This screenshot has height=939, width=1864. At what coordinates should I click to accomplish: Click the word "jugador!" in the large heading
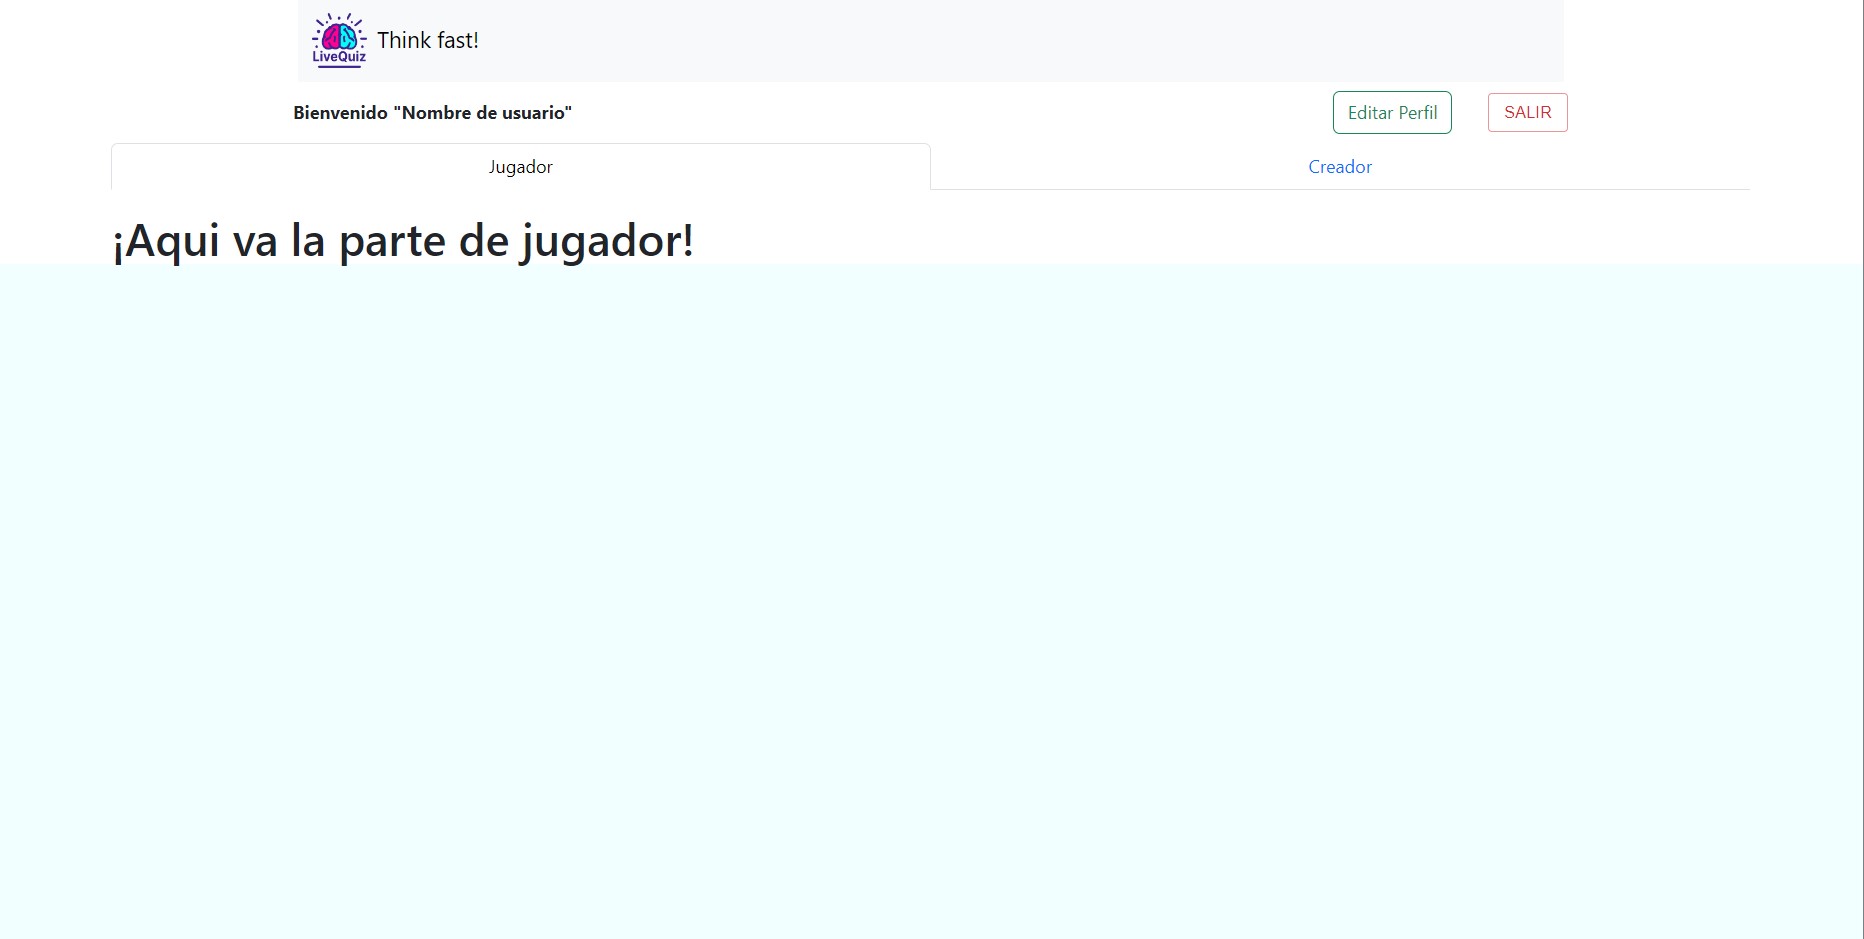point(607,241)
